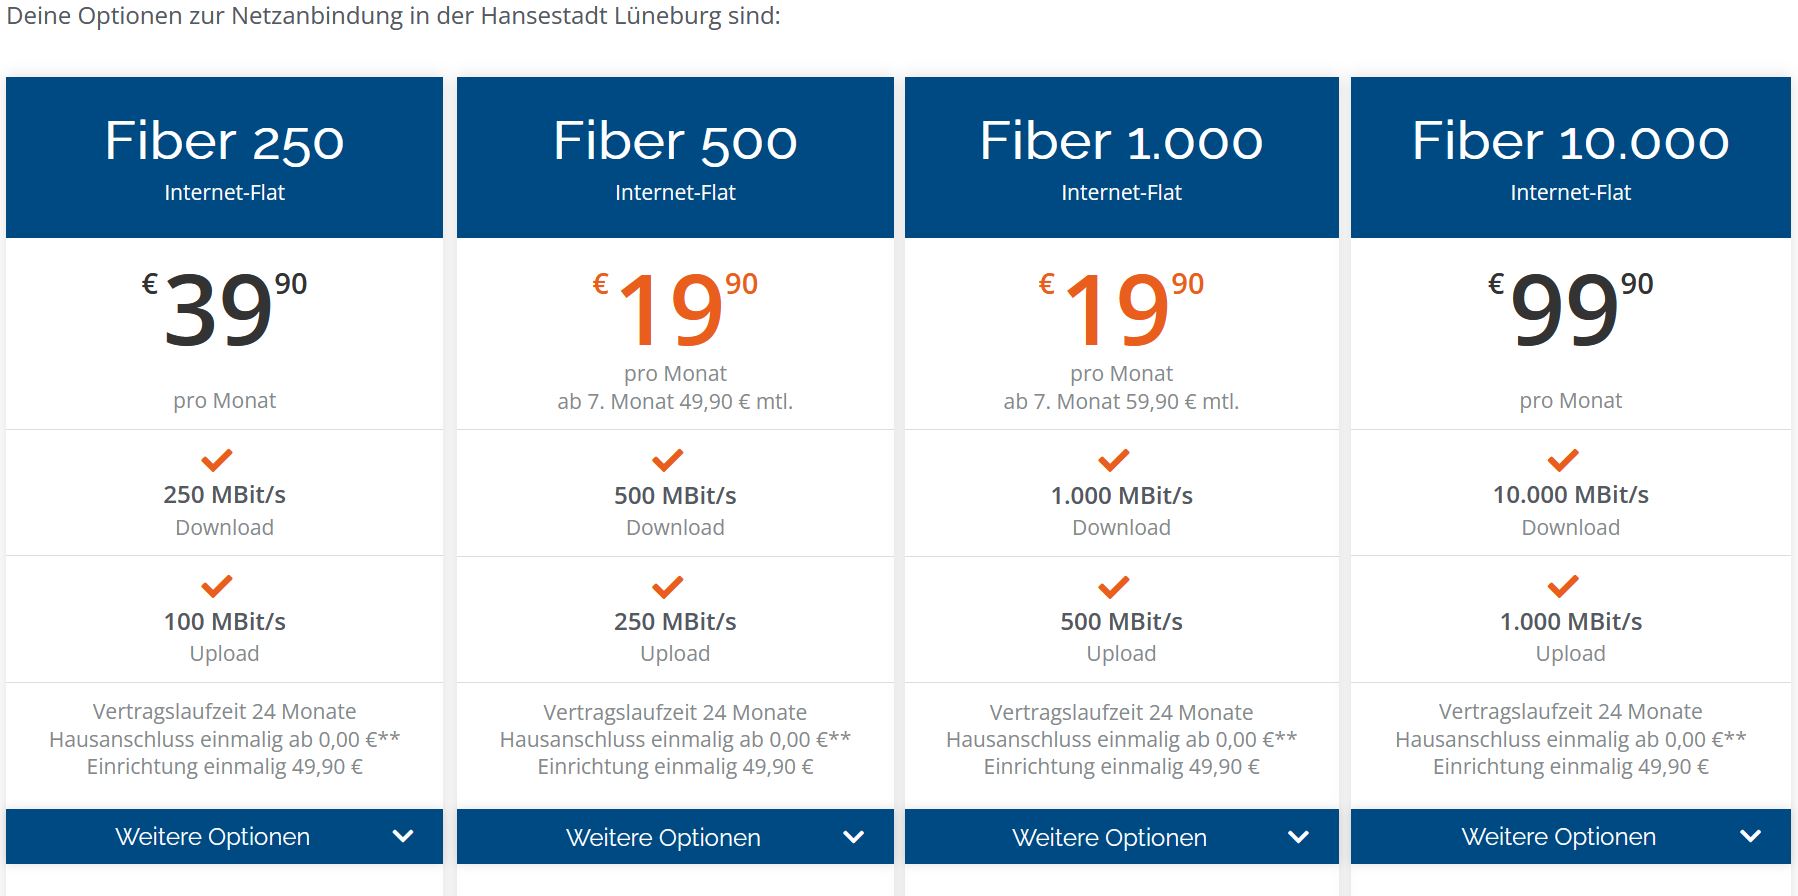Select the Fiber 500 plan header
This screenshot has width=1798, height=896.
675,157
